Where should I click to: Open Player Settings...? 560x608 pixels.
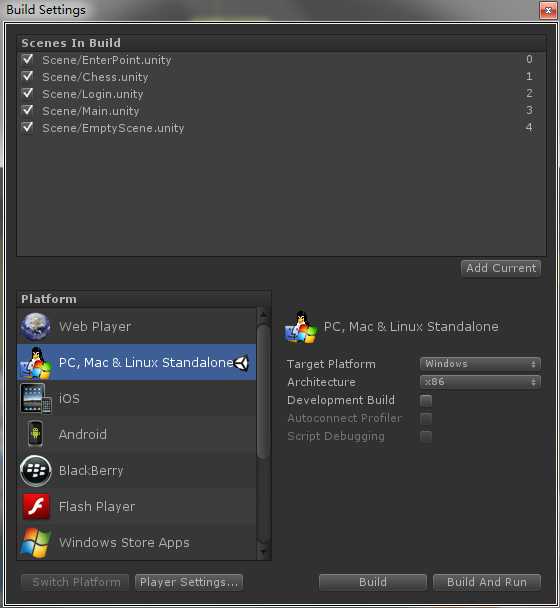189,582
